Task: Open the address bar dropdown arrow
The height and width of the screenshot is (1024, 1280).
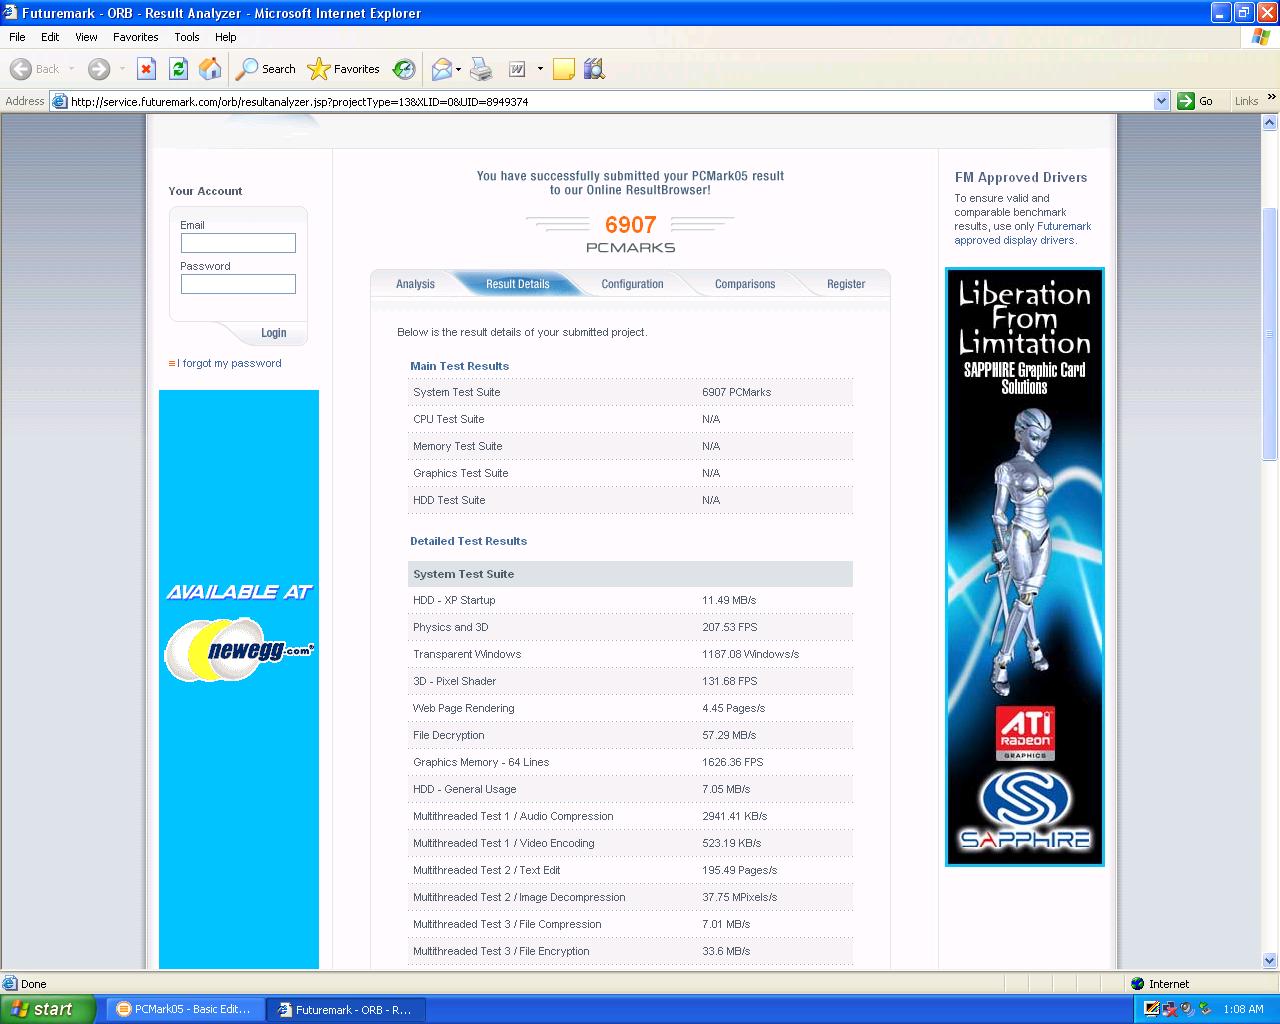Action: tap(1161, 101)
